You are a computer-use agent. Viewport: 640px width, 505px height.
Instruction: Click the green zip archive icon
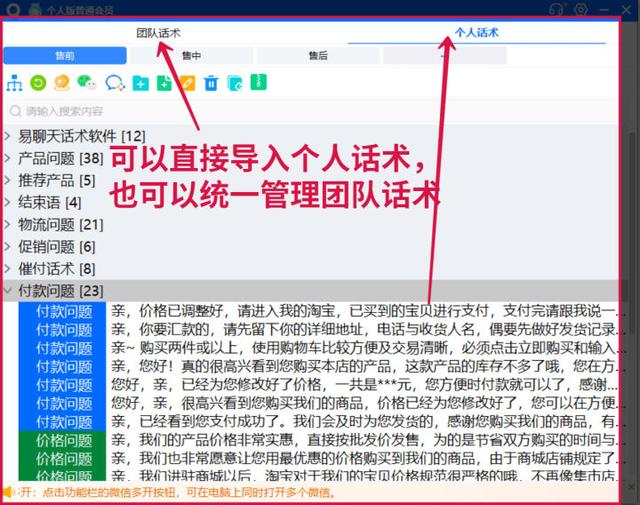point(258,83)
